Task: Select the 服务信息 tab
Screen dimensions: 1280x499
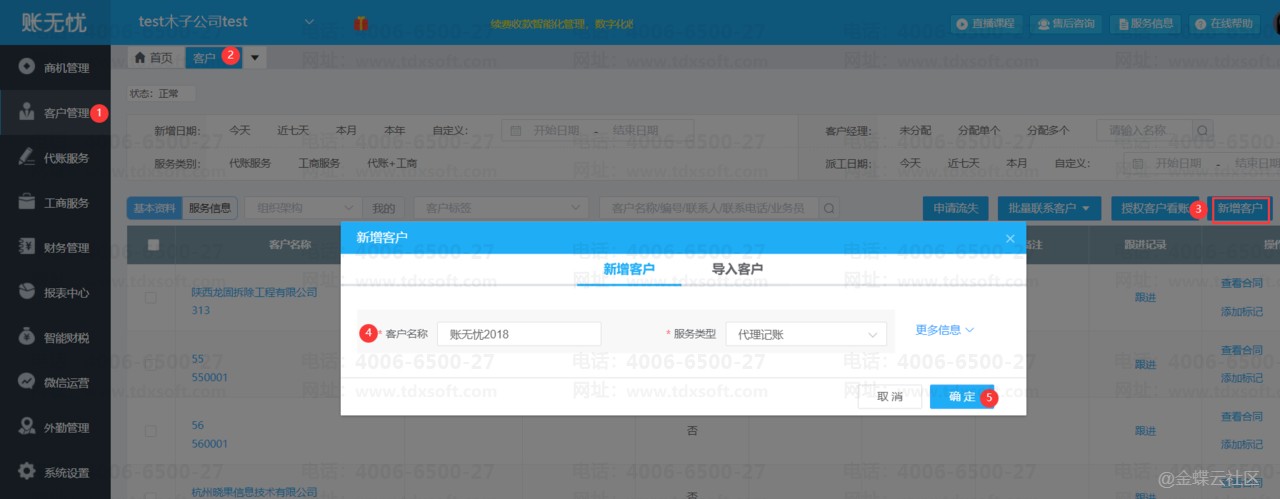Action: coord(210,208)
